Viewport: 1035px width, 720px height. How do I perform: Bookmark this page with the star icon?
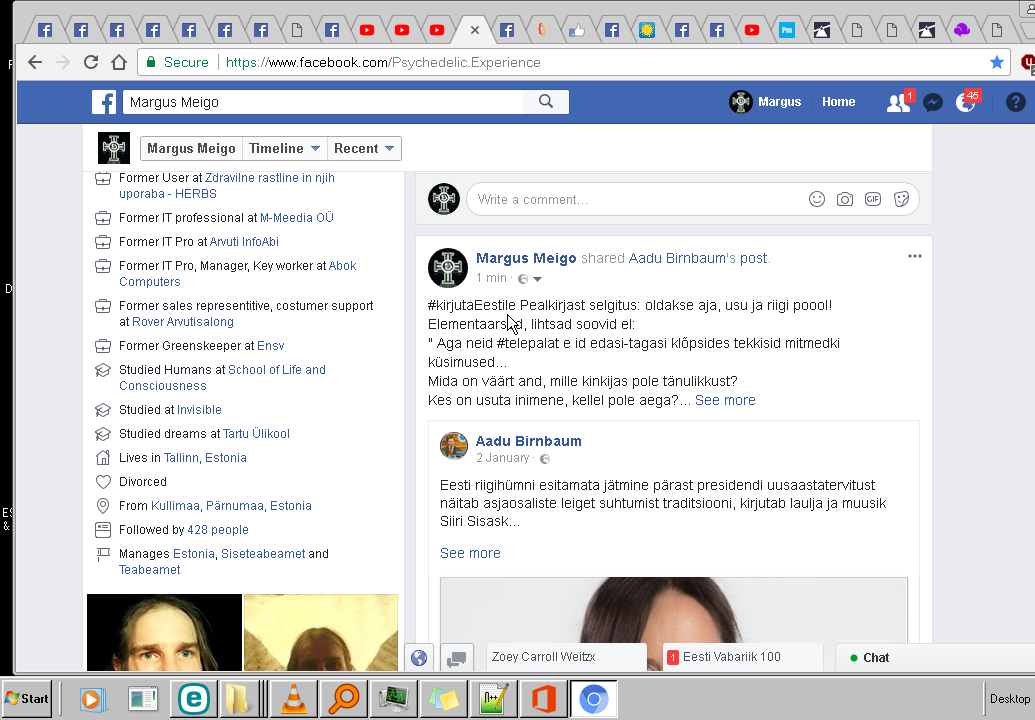996,62
